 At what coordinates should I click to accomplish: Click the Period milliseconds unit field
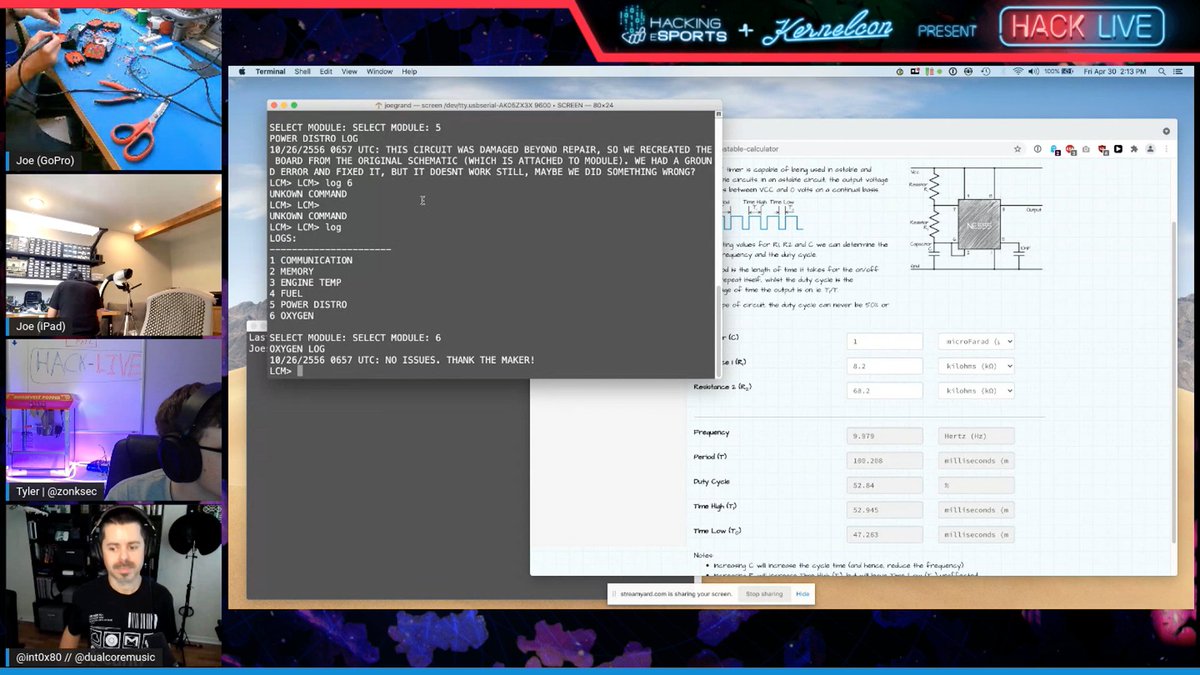[976, 461]
